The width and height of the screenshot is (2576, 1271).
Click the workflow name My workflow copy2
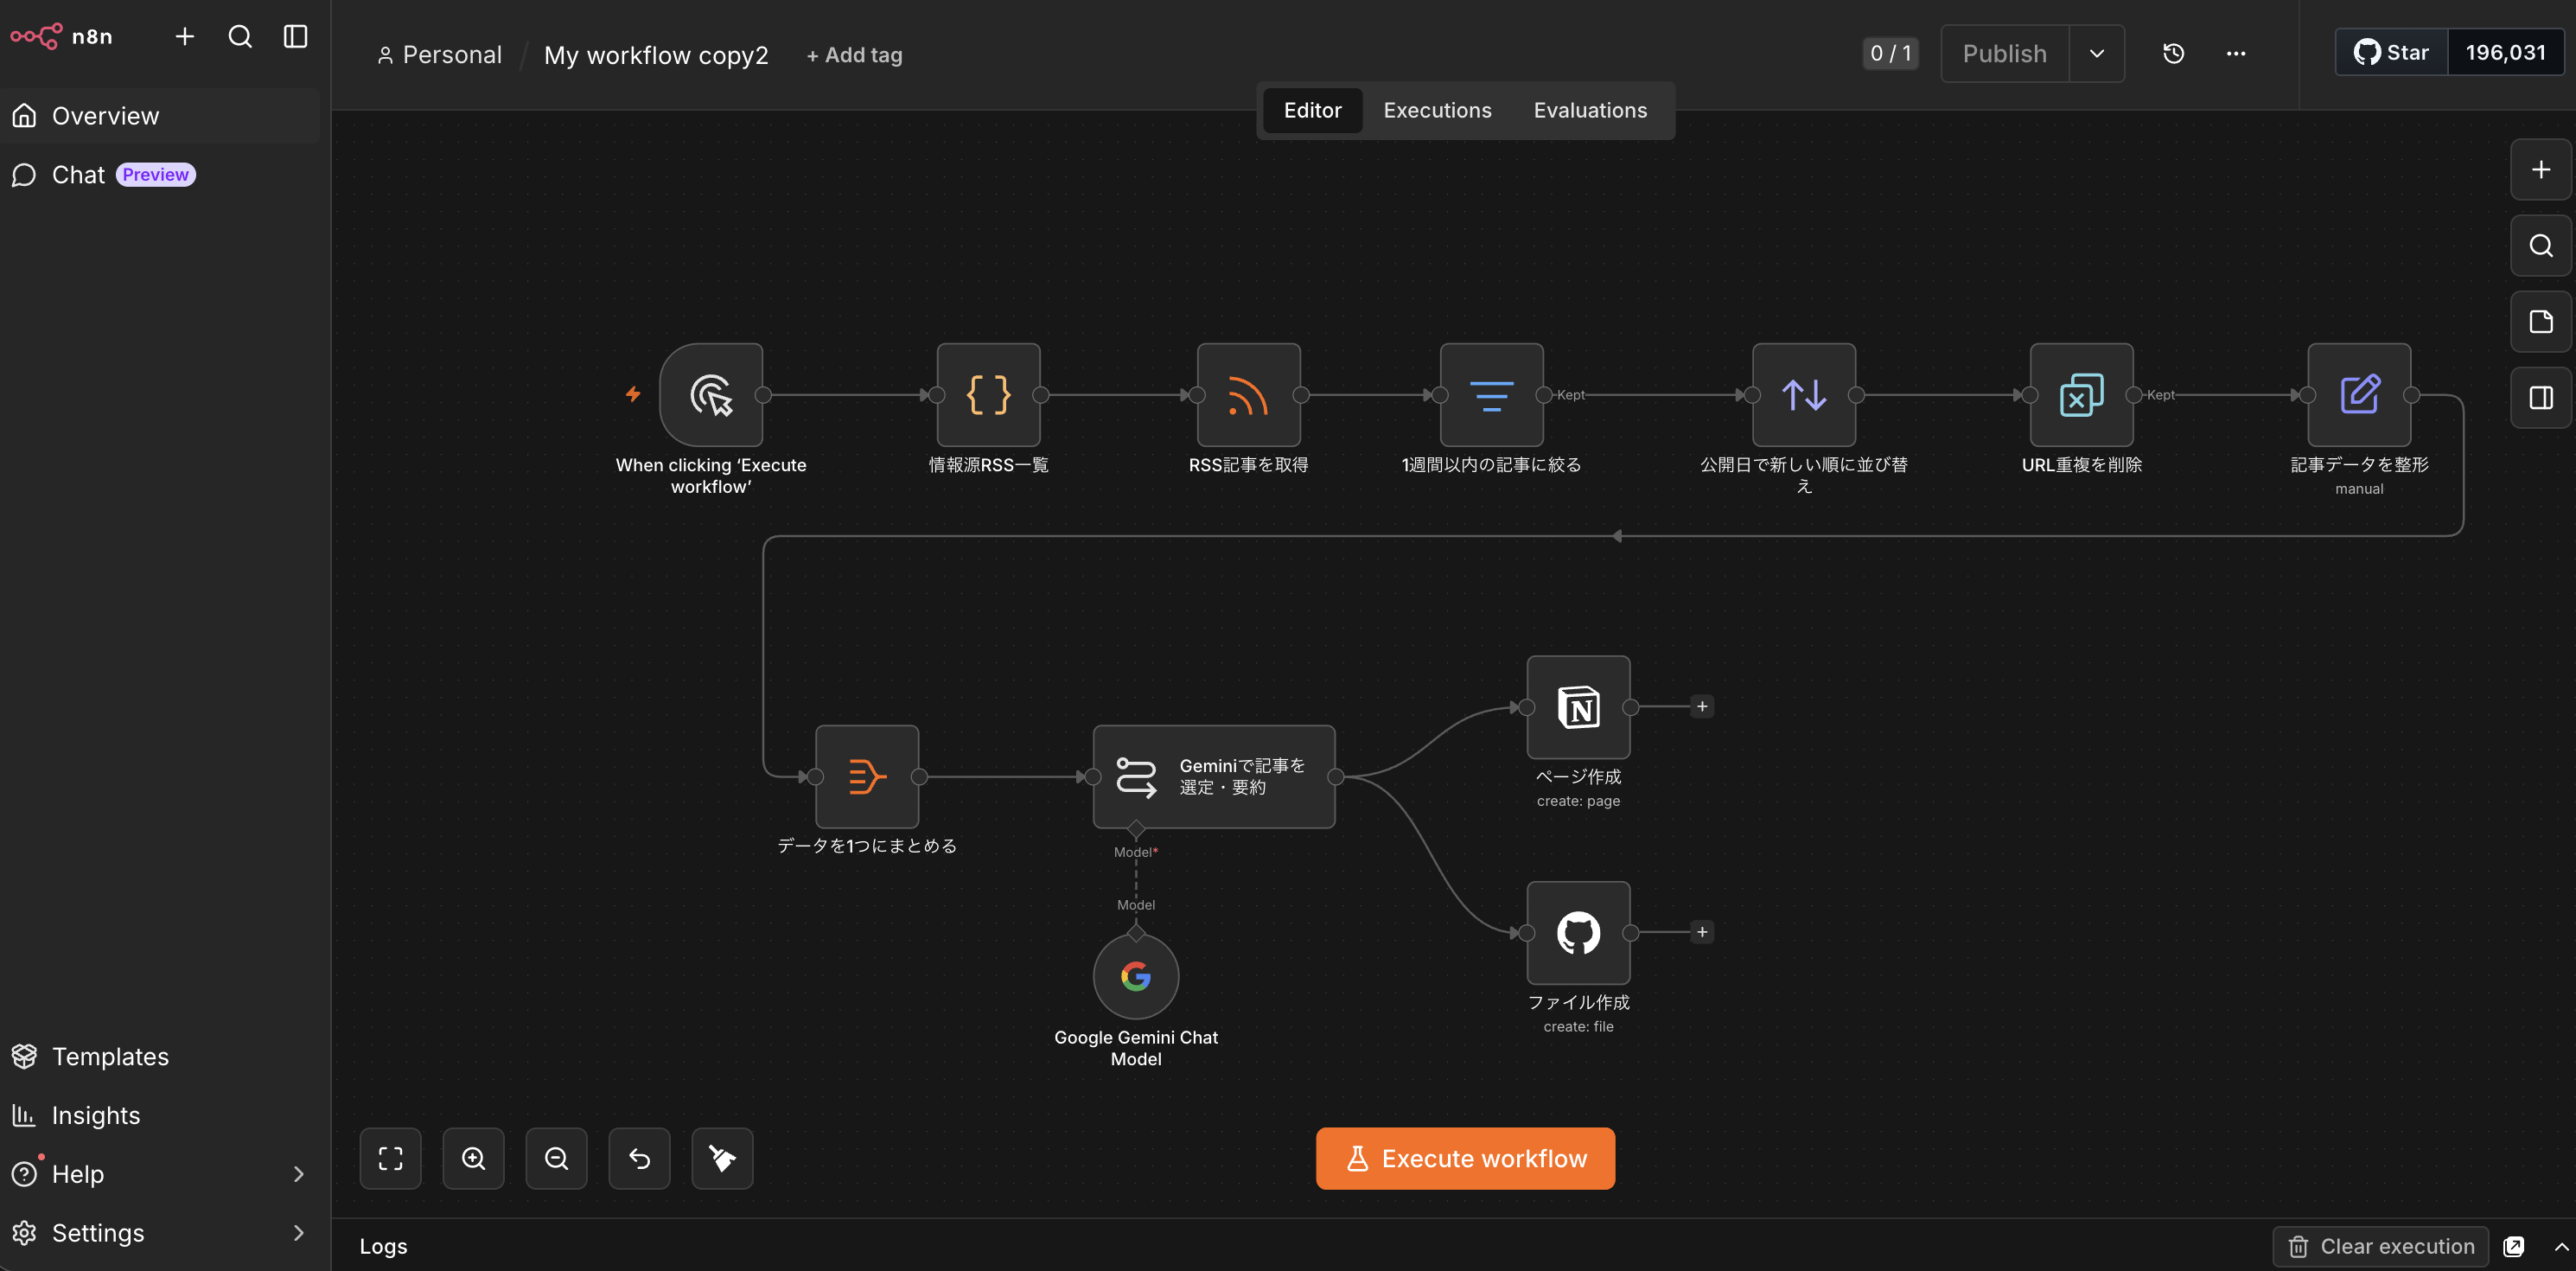pyautogui.click(x=656, y=55)
